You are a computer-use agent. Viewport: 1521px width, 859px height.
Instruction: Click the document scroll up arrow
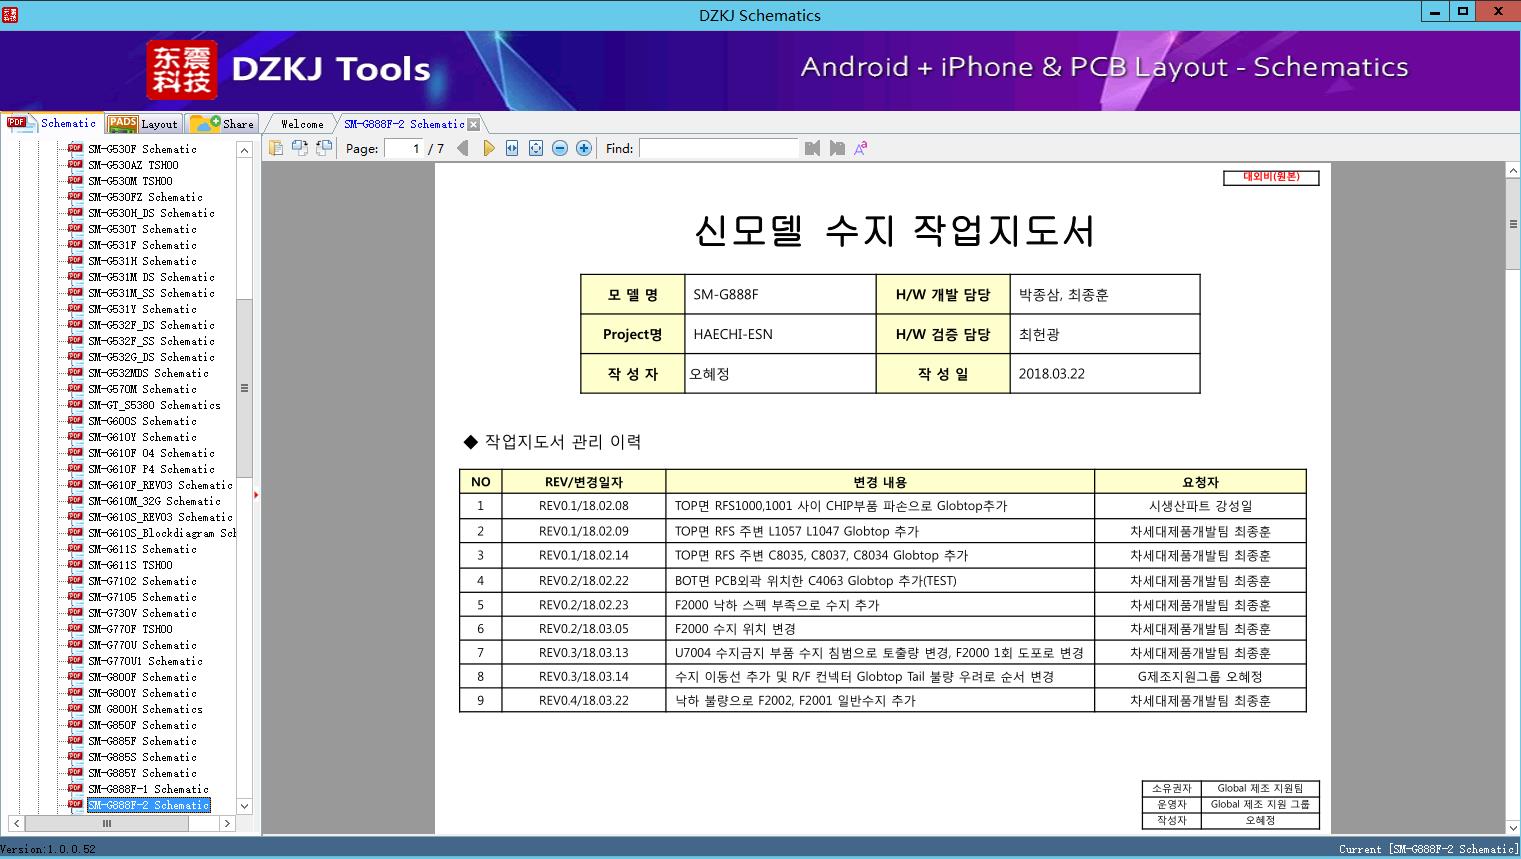point(1513,171)
